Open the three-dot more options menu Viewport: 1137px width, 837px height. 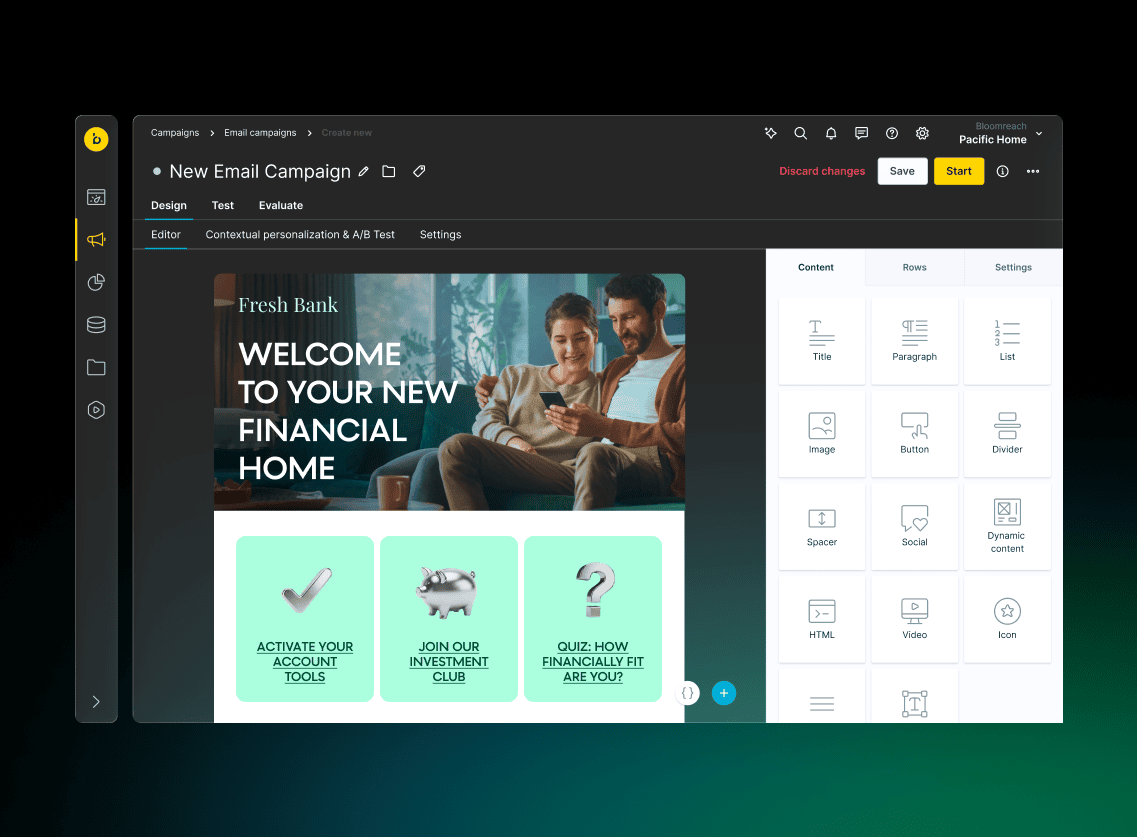(x=1033, y=171)
